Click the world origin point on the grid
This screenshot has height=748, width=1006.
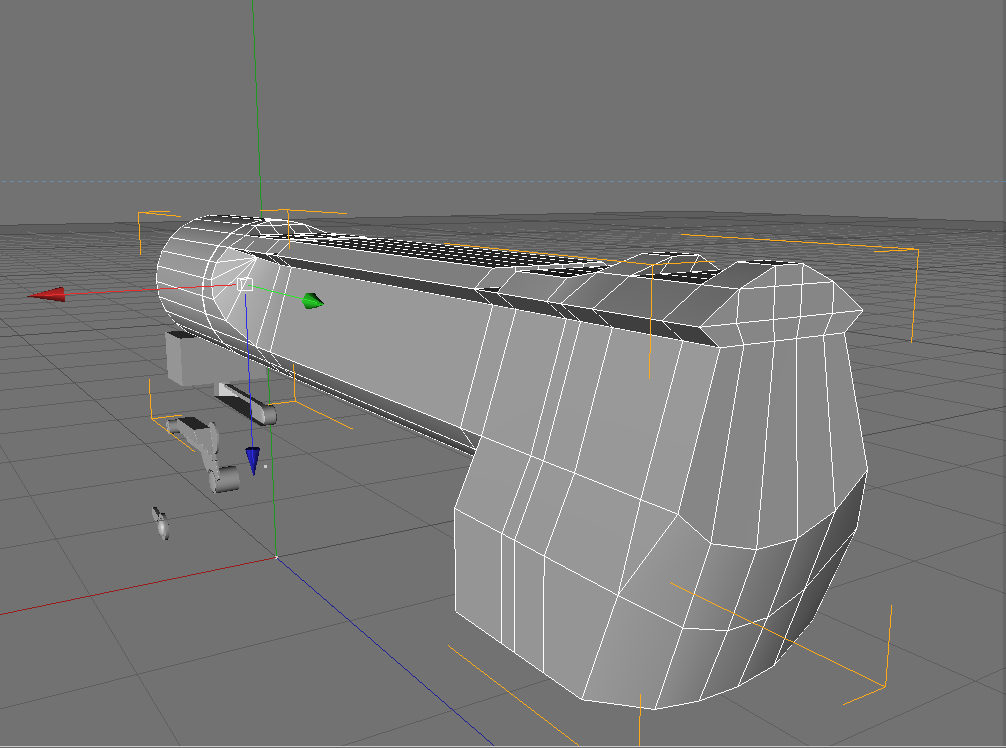coord(277,557)
